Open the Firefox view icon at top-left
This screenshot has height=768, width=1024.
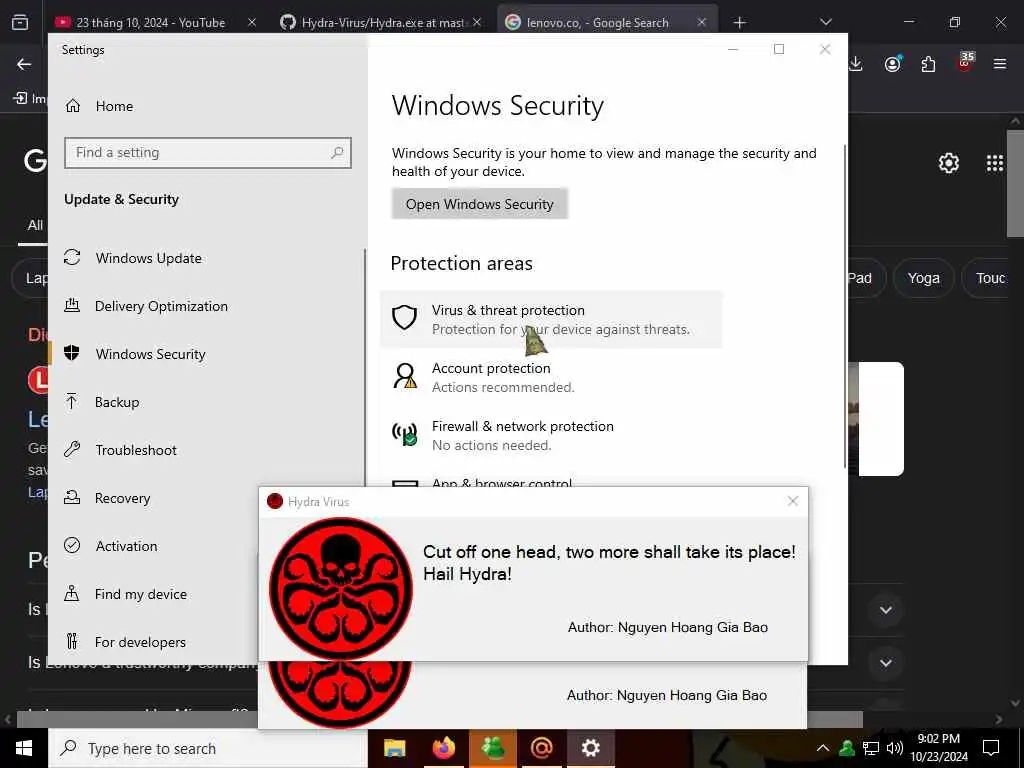pos(20,23)
